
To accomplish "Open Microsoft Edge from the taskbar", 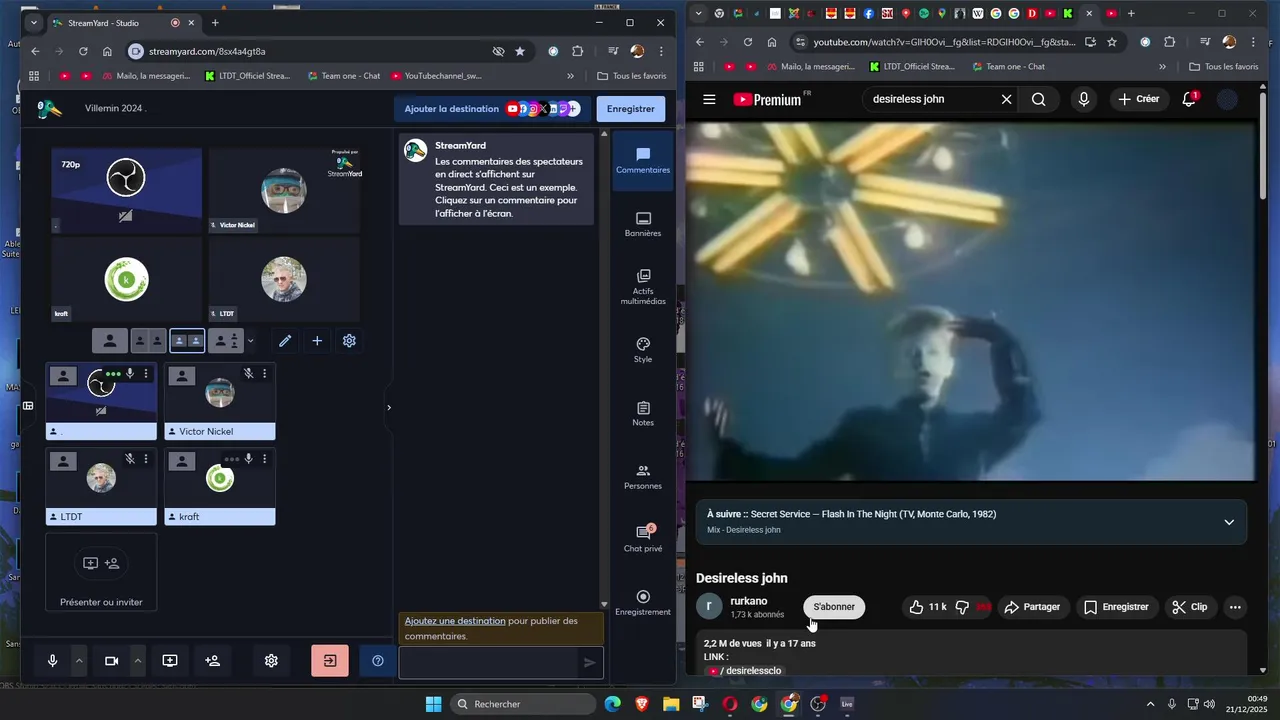I will [x=612, y=704].
